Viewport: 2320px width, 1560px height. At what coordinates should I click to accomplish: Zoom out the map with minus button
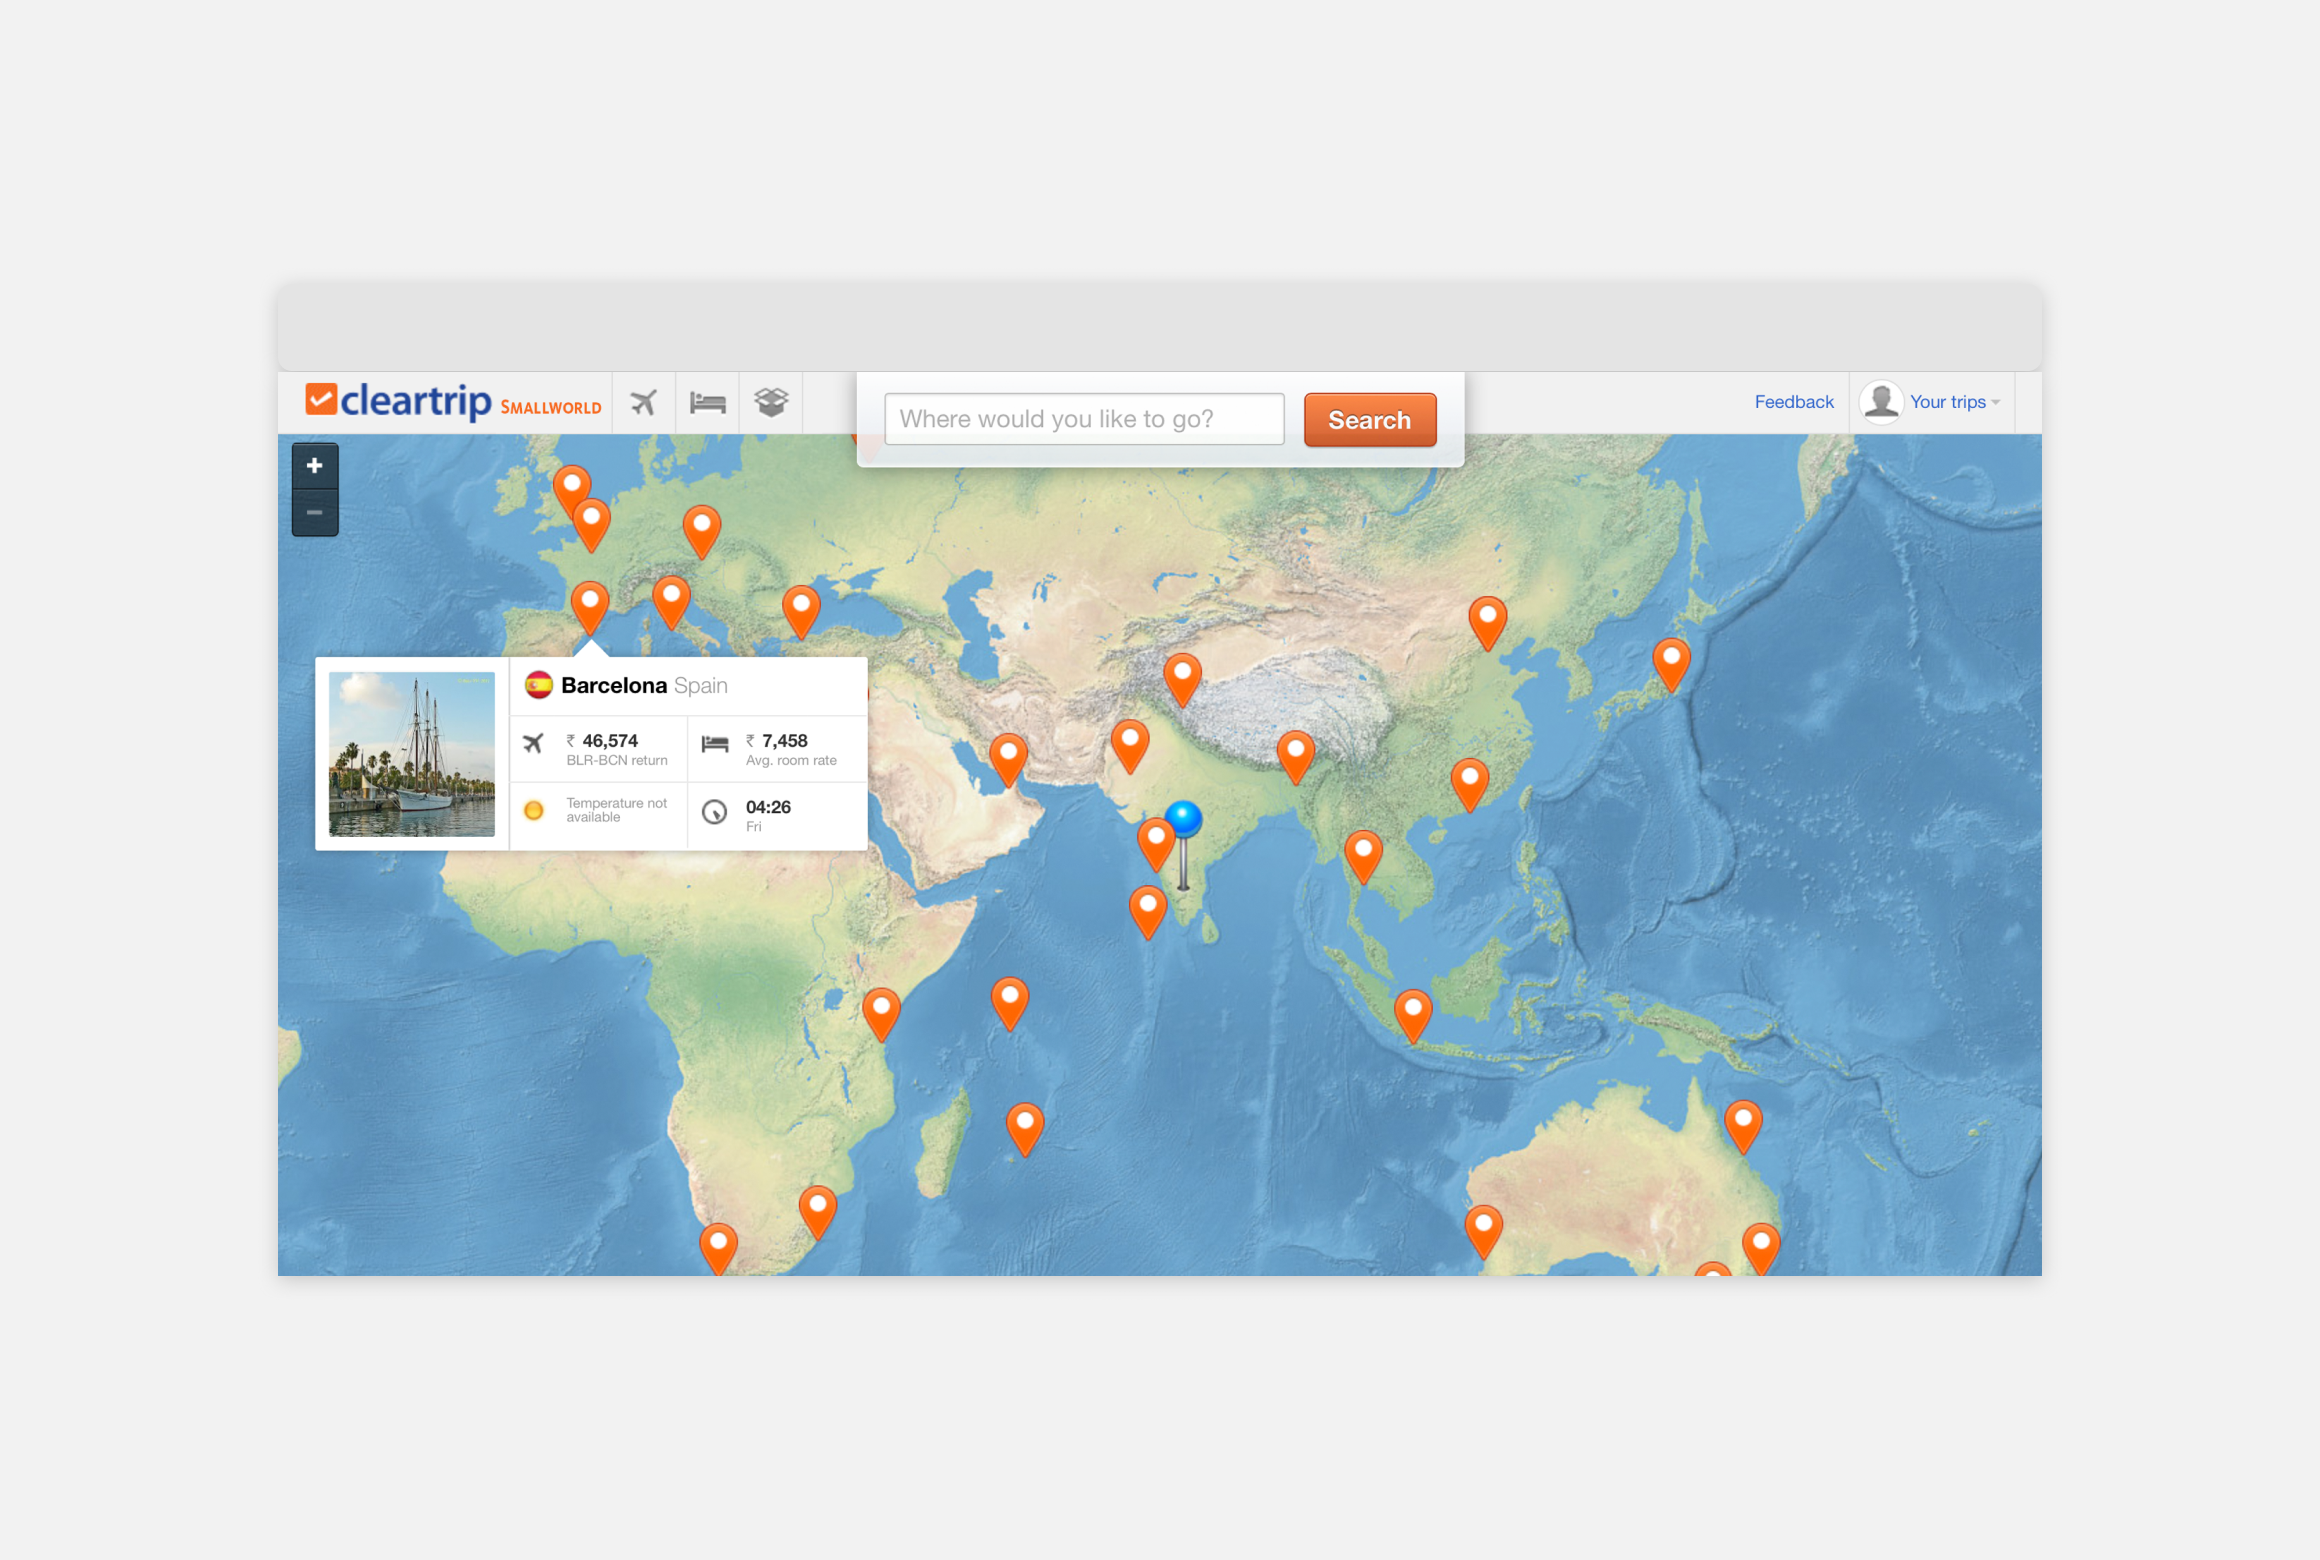tap(314, 513)
